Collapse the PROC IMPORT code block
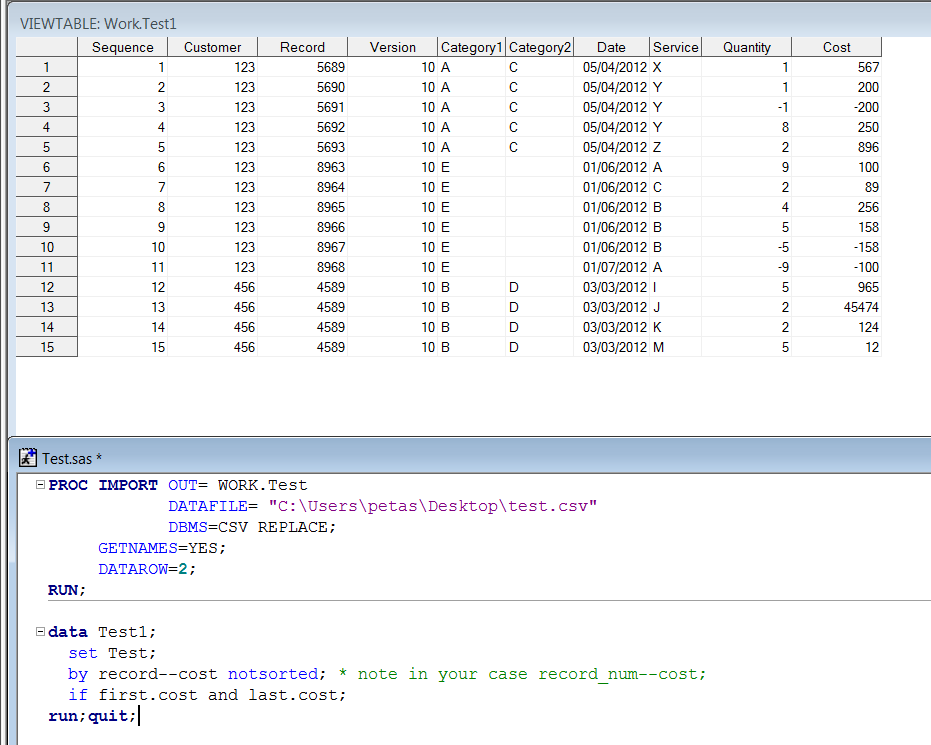 [39, 485]
